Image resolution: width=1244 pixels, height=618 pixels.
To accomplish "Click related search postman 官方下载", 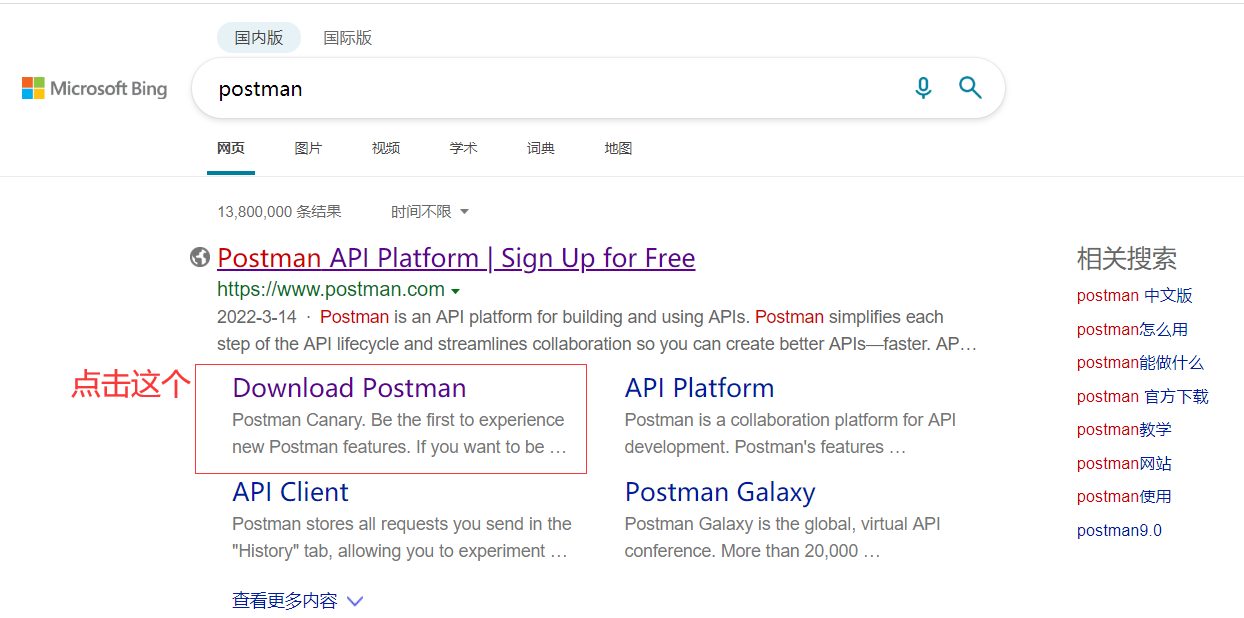I will coord(1143,397).
